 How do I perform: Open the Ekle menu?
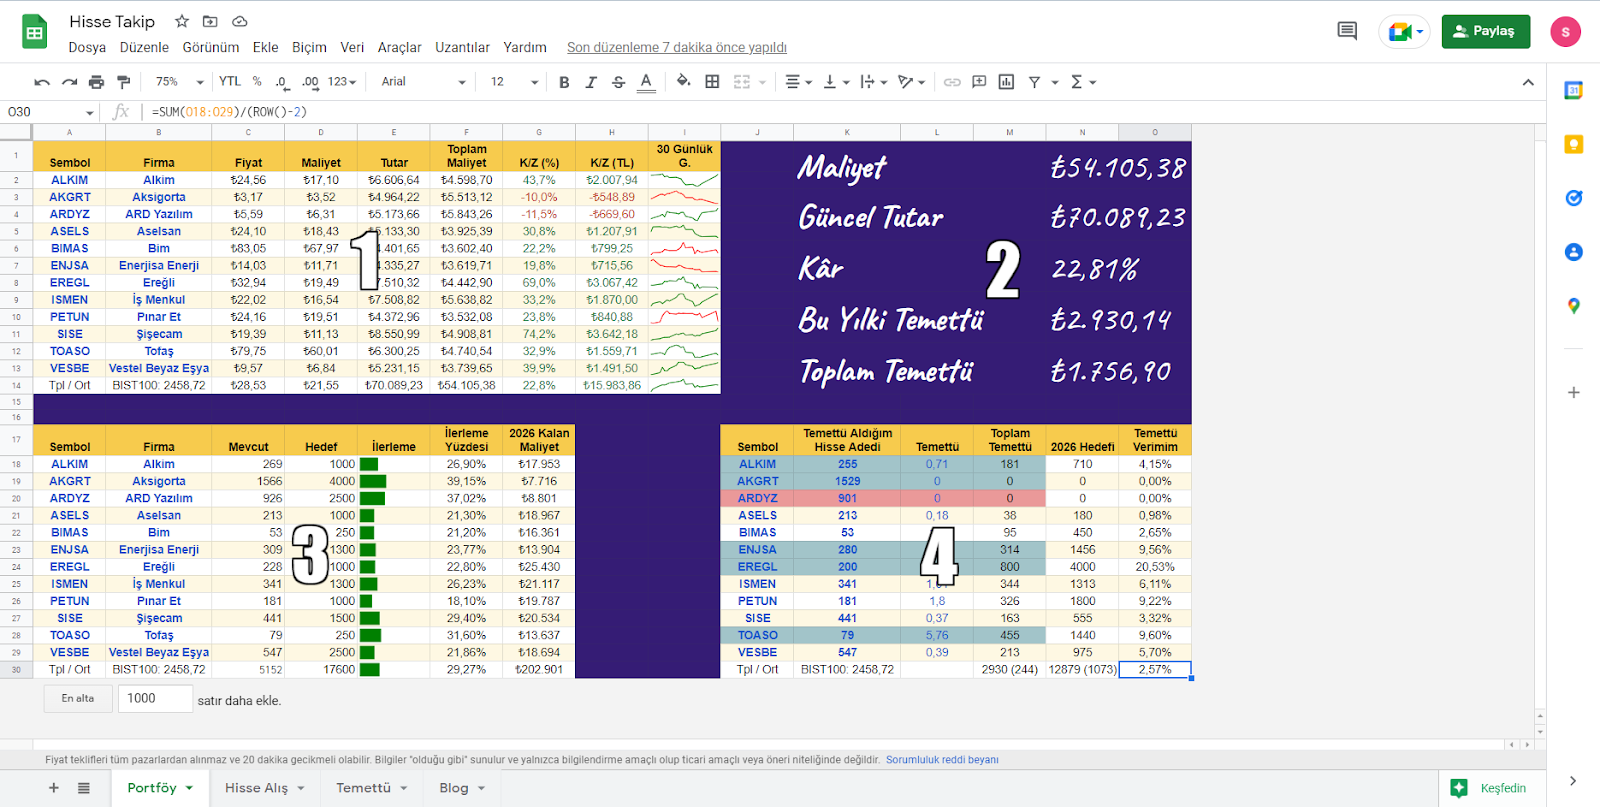pos(266,47)
